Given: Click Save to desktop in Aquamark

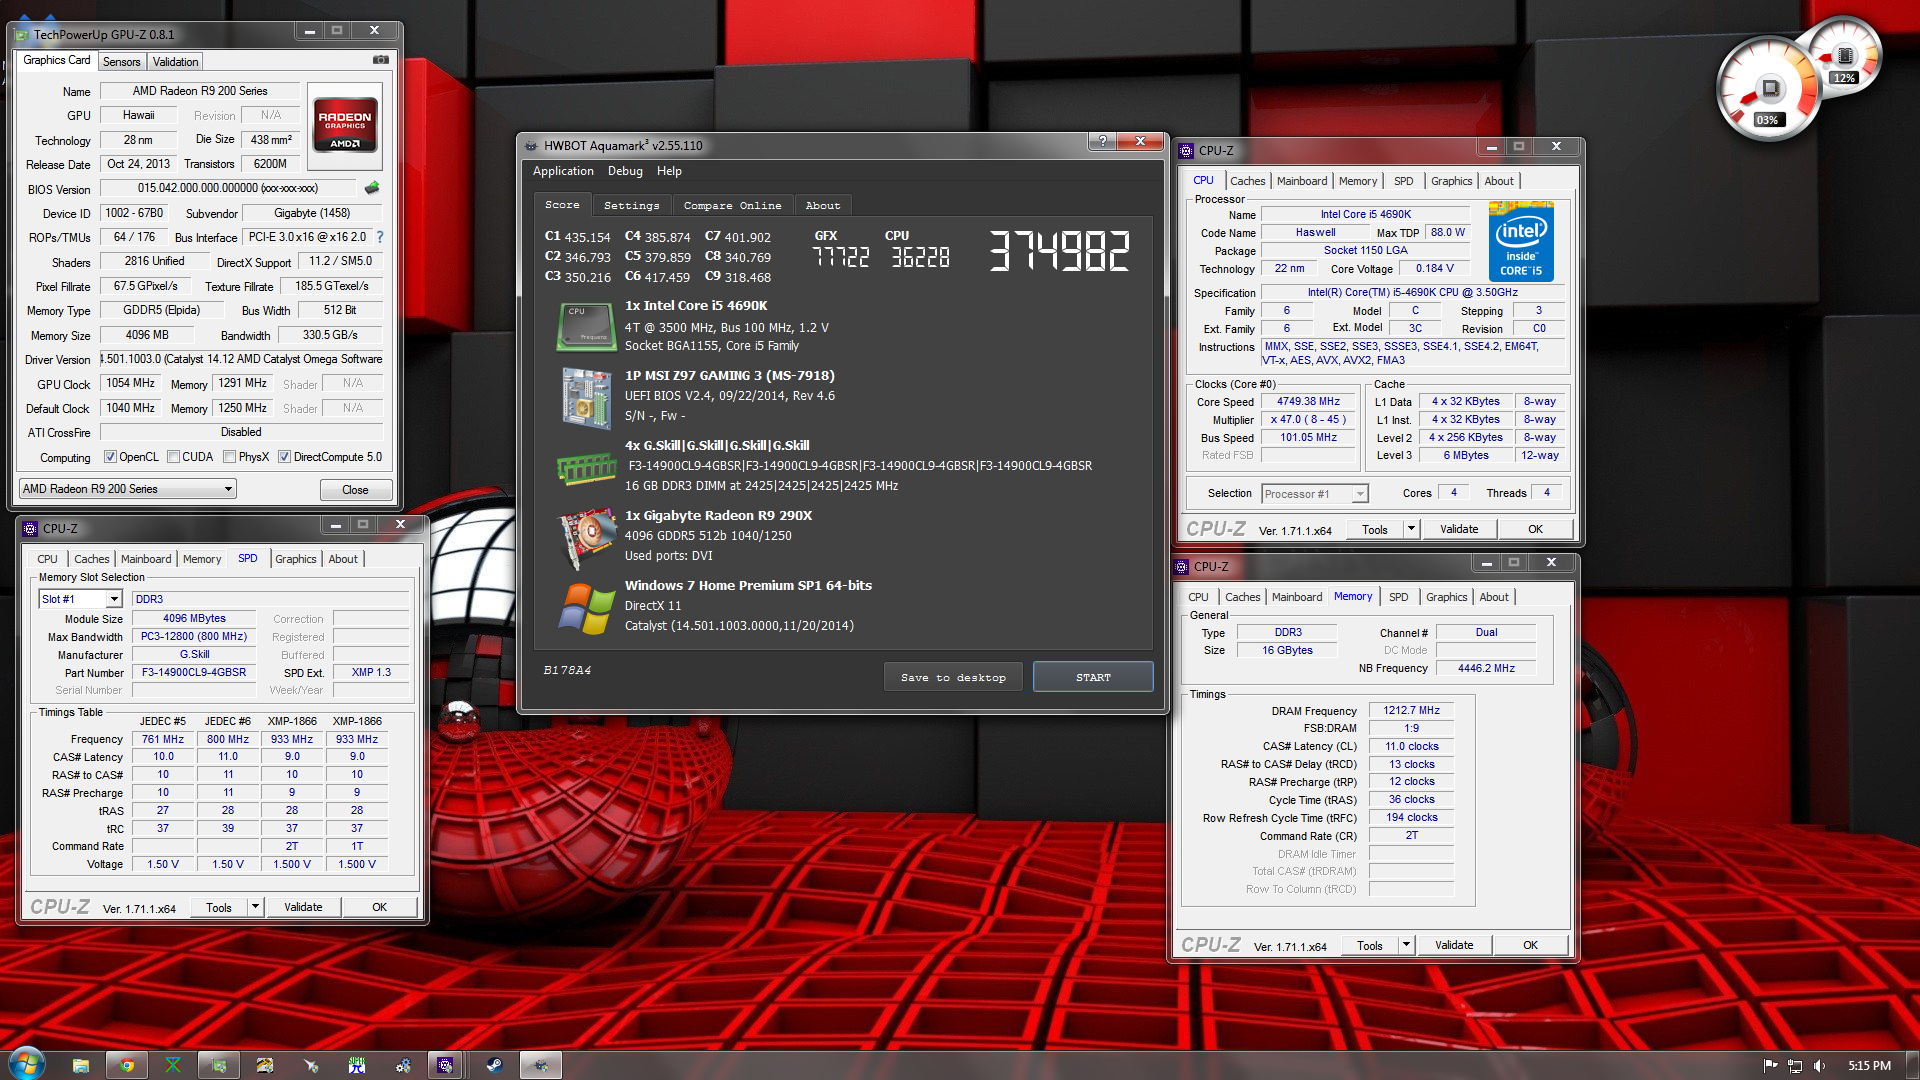Looking at the screenshot, I should tap(953, 677).
